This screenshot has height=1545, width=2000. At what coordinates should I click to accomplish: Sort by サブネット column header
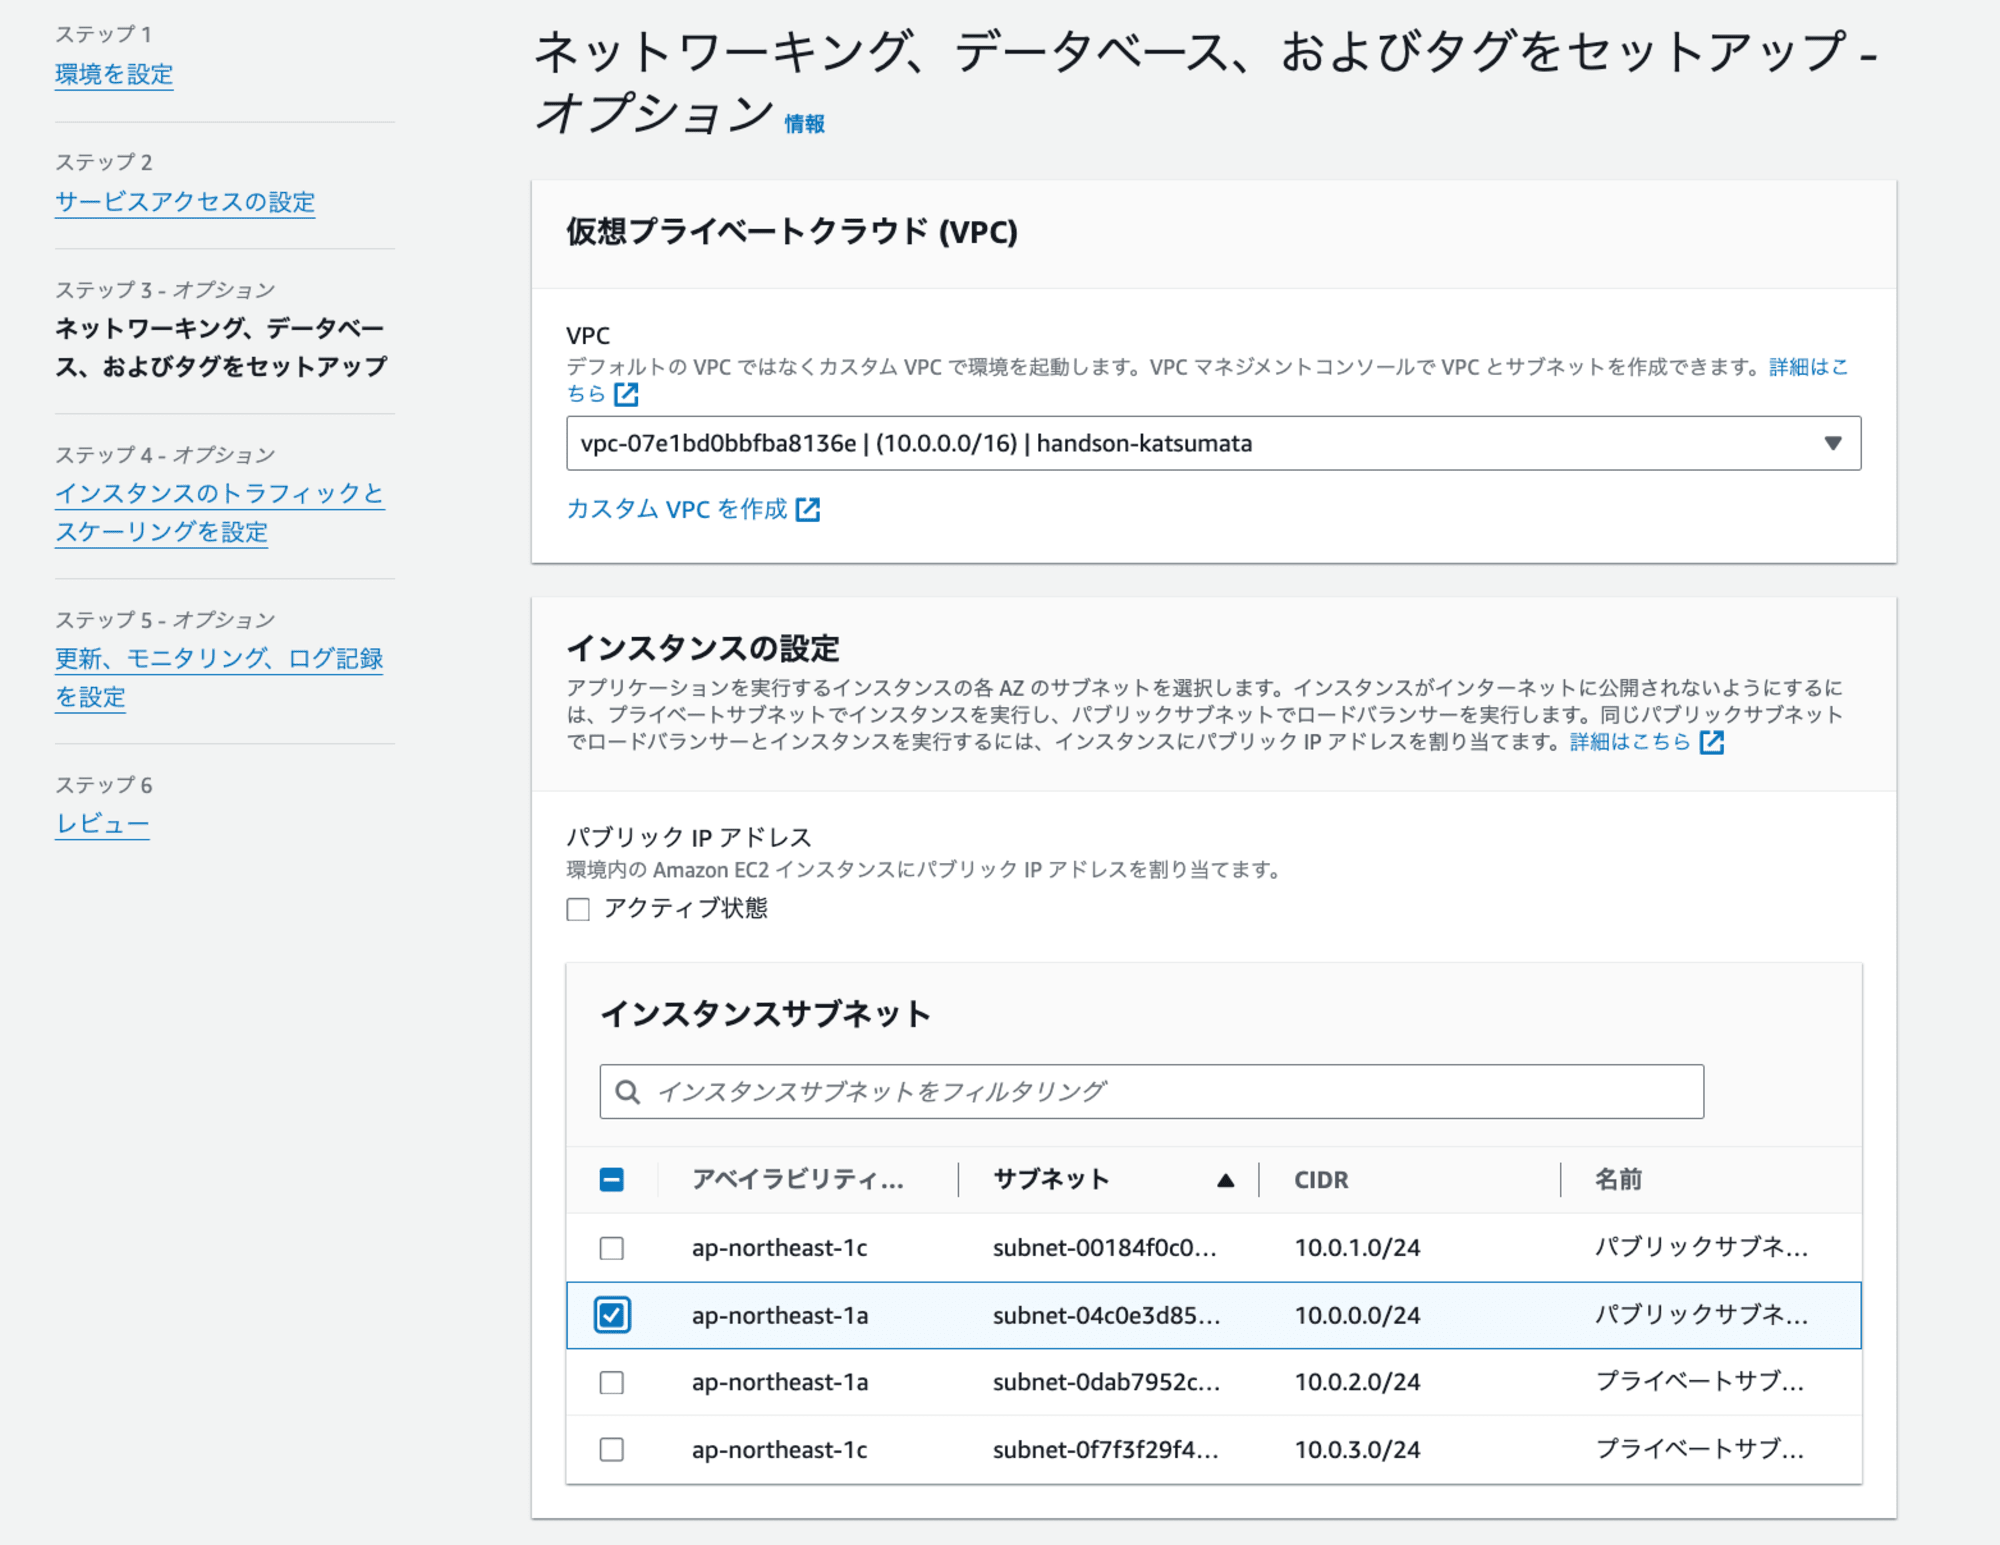tap(1051, 1180)
